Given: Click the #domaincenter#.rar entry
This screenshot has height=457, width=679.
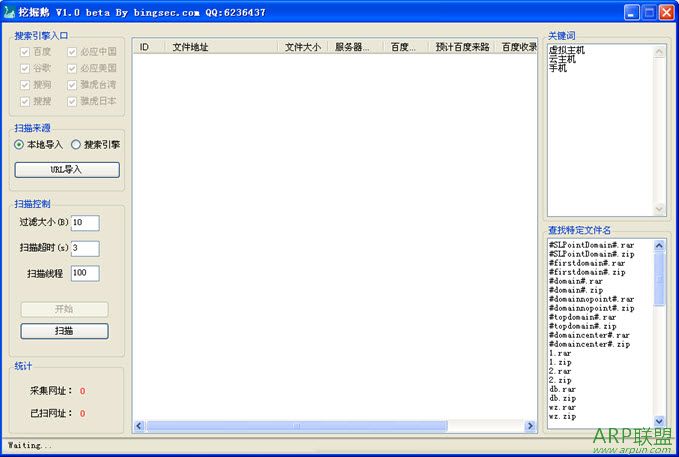Looking at the screenshot, I should 589,335.
